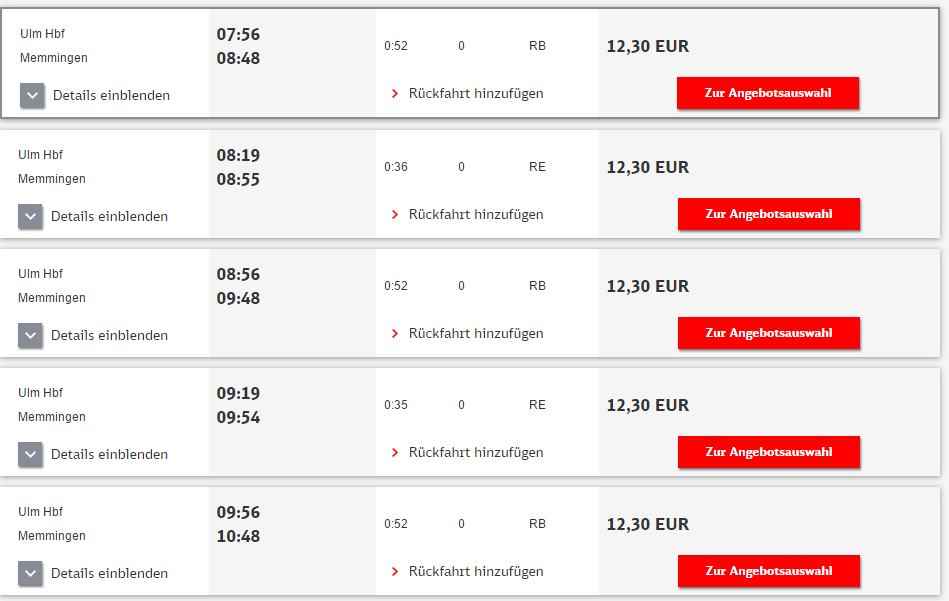949x601 pixels.
Task: Open Zur Angebotsauswahl for the 09:19 train
Action: [x=769, y=452]
